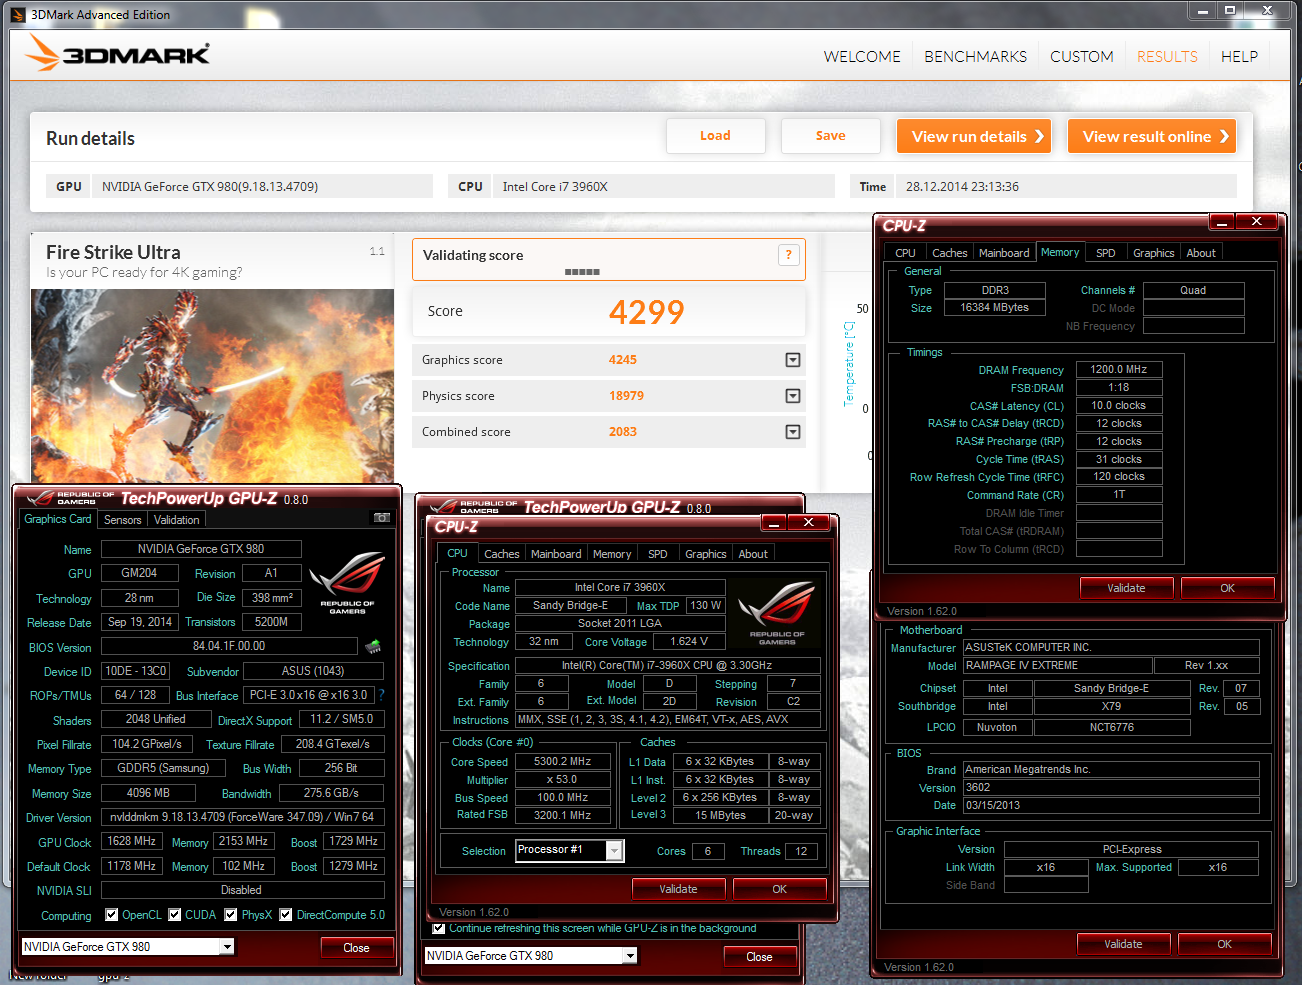The height and width of the screenshot is (985, 1302).
Task: Click the 3DMark Advanced Edition title bar icon
Action: point(18,15)
